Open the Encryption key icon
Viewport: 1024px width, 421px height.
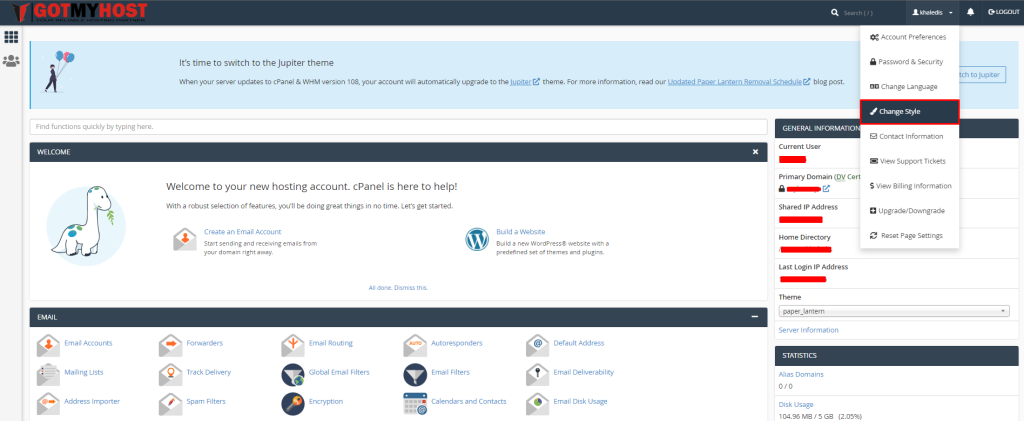point(293,403)
